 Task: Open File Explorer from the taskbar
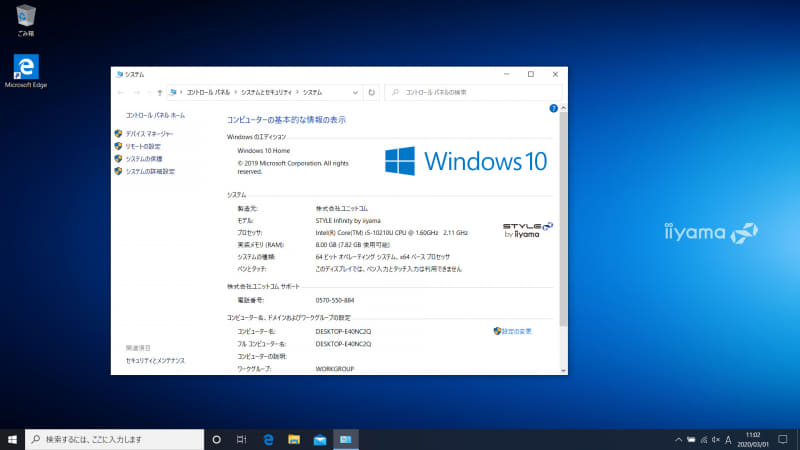(294, 439)
